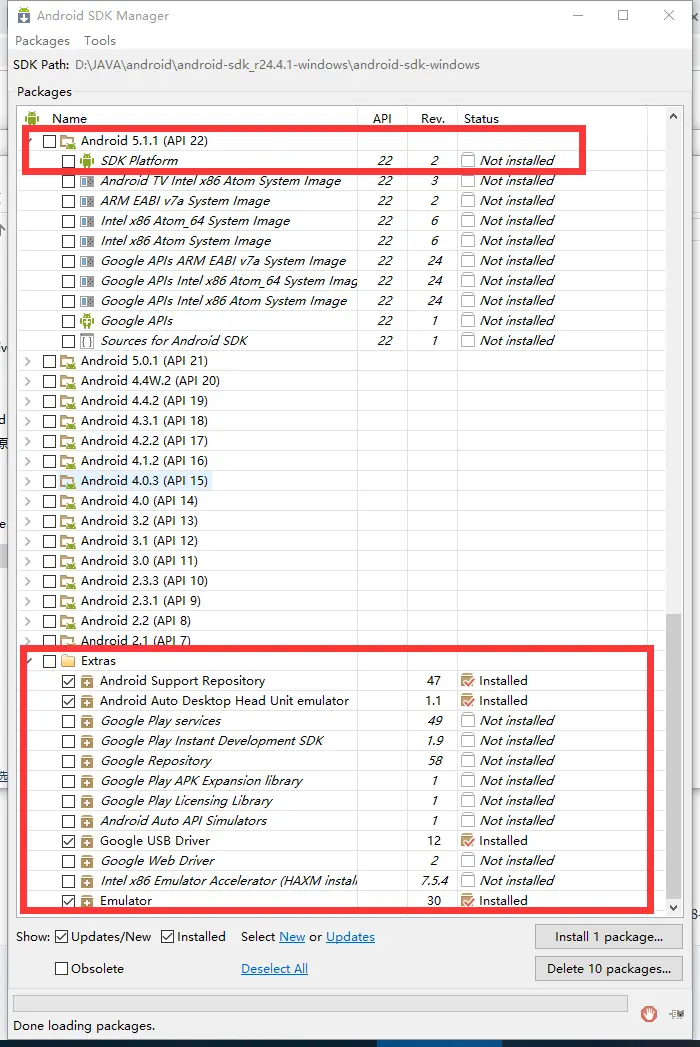This screenshot has height=1047, width=700.
Task: Check the Google Play services checkbox
Action: pos(68,721)
